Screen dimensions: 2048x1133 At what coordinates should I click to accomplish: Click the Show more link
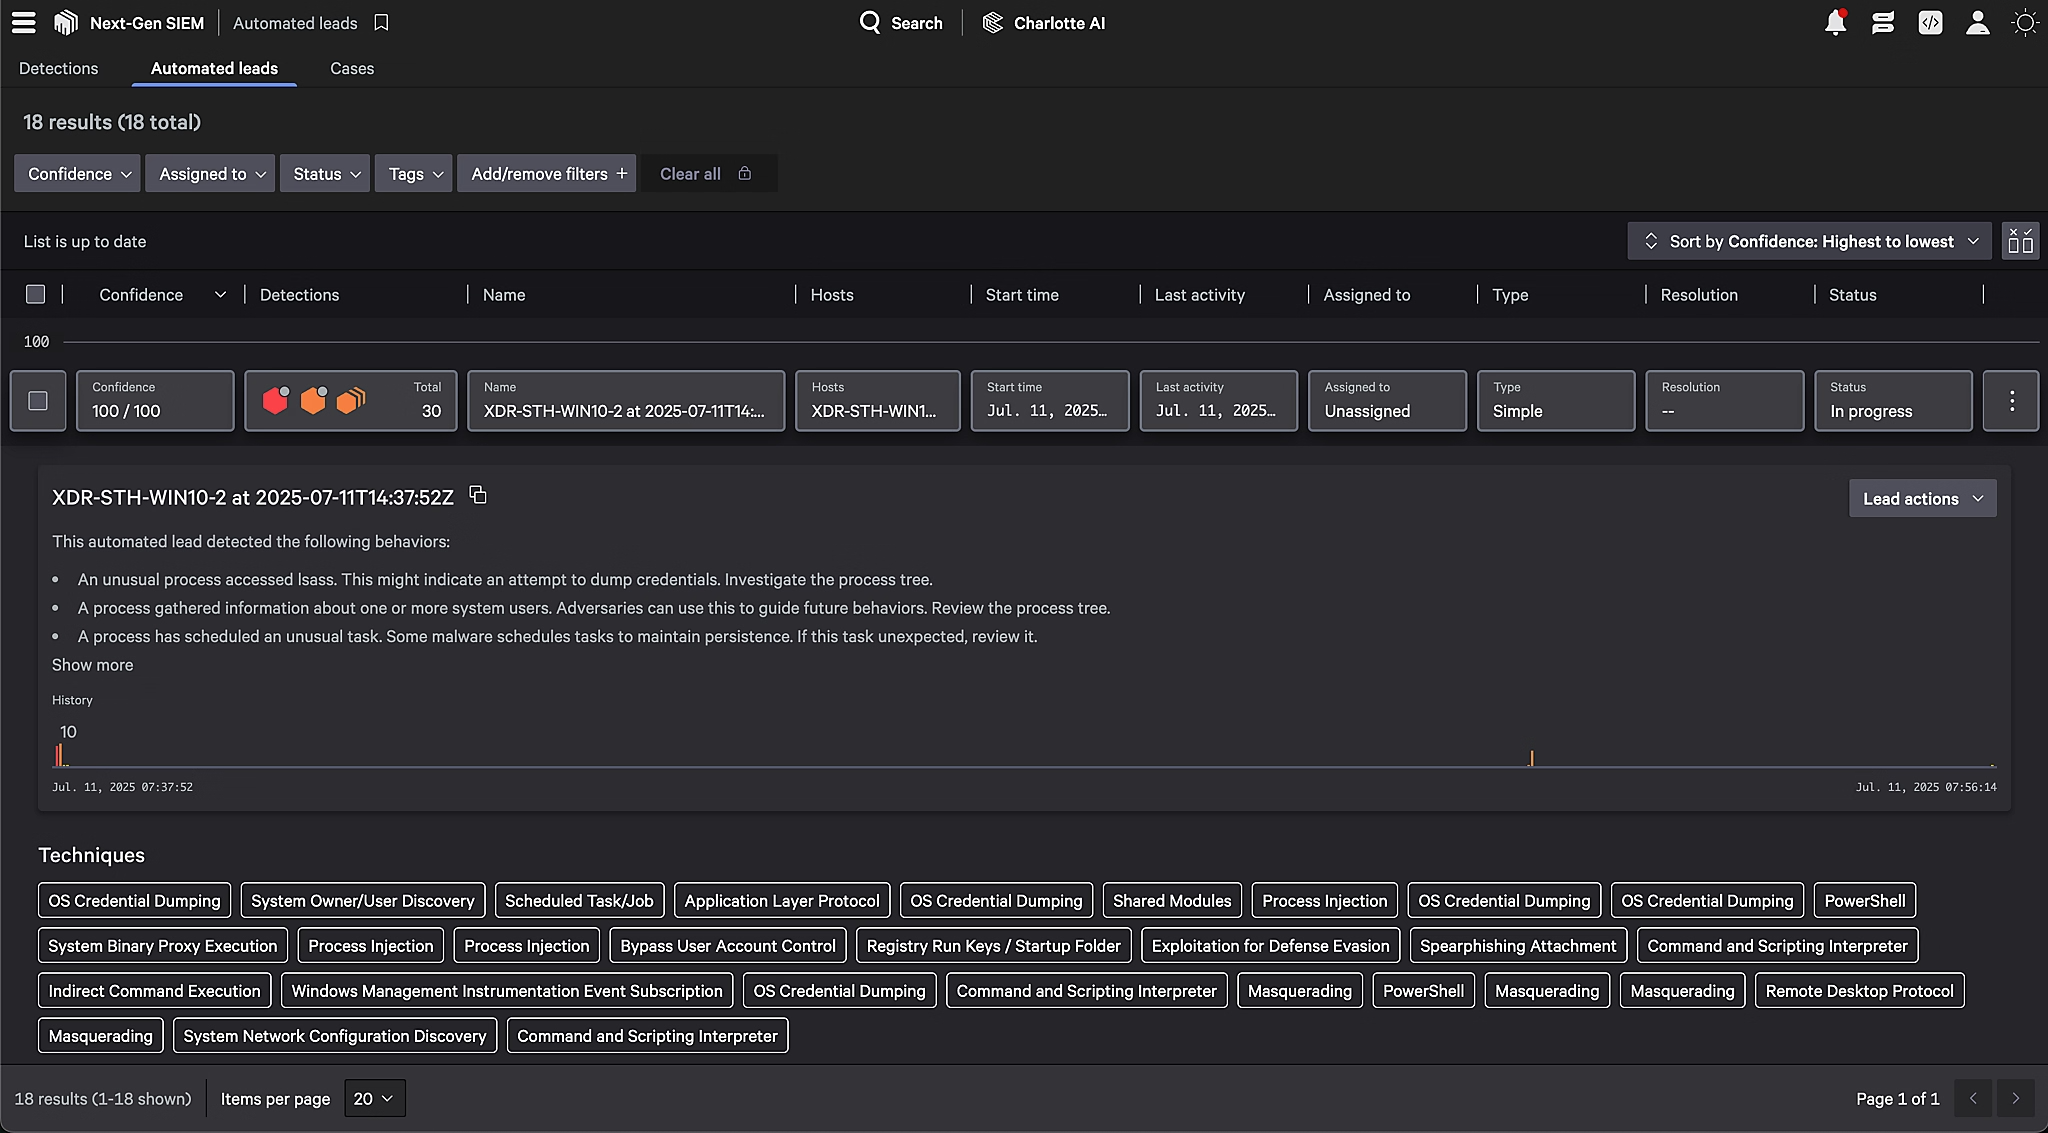pyautogui.click(x=92, y=665)
